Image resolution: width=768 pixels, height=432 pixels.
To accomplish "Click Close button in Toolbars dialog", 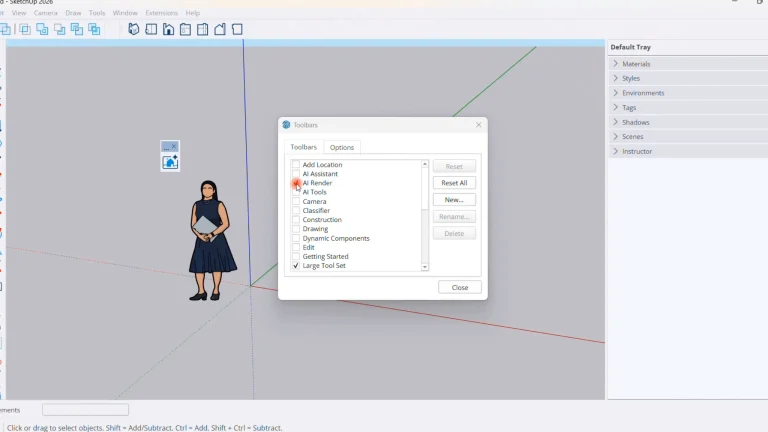I will 460,288.
